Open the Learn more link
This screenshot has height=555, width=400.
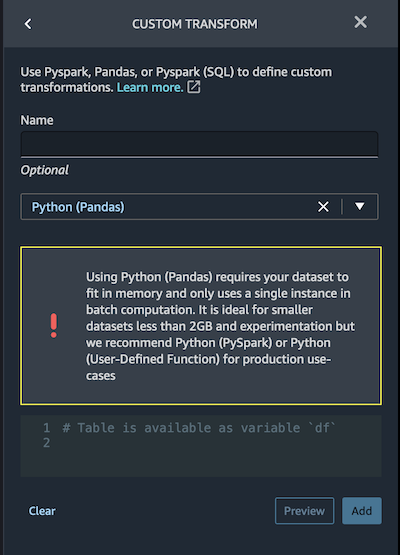[x=150, y=87]
